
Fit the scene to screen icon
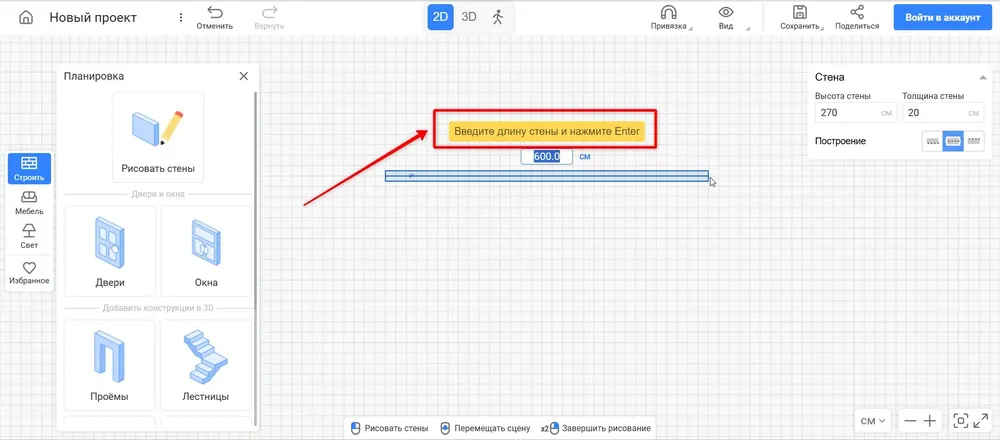[961, 421]
